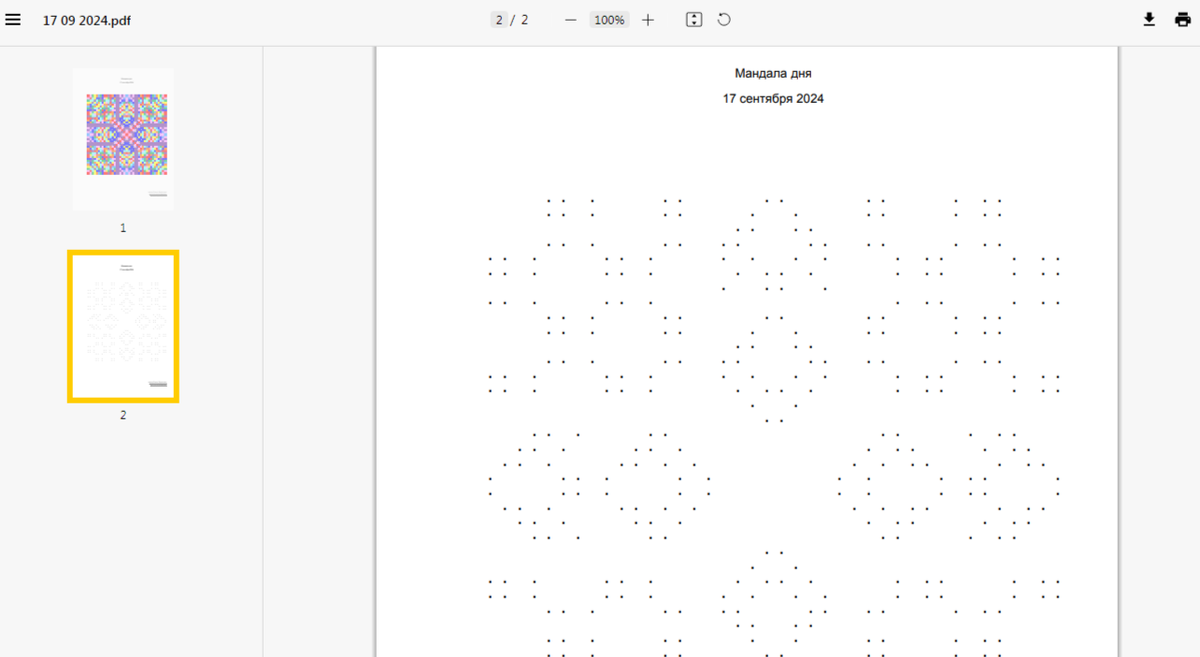Print the document
This screenshot has height=657, width=1200.
tap(1183, 20)
